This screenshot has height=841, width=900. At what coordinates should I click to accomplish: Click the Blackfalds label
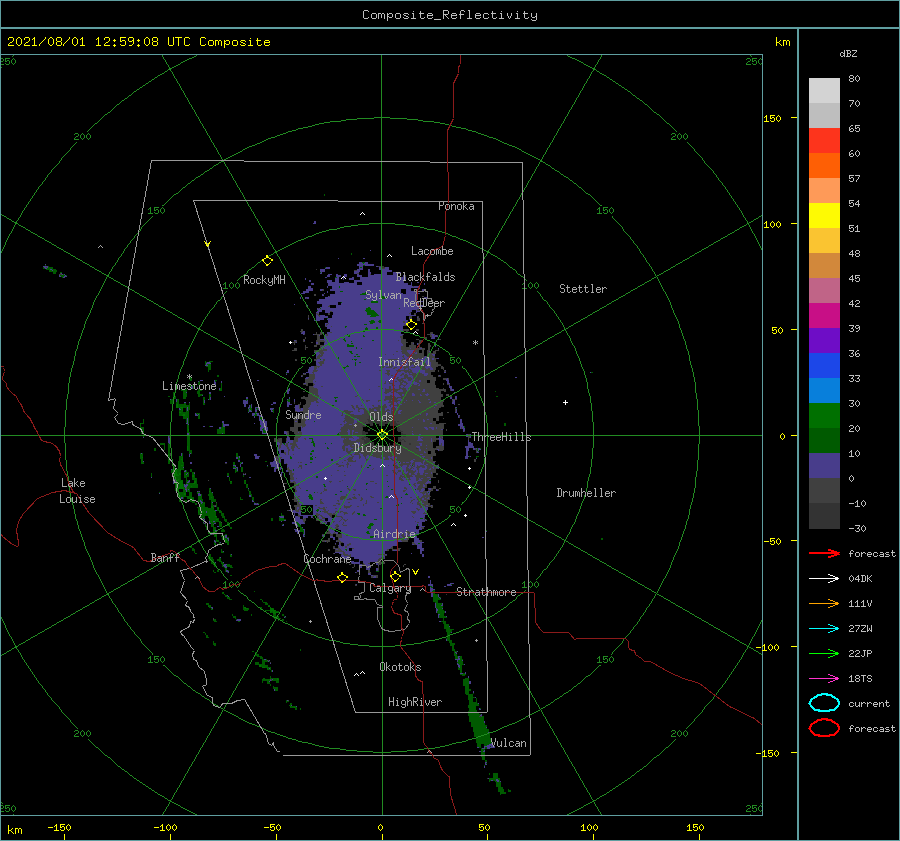425,277
